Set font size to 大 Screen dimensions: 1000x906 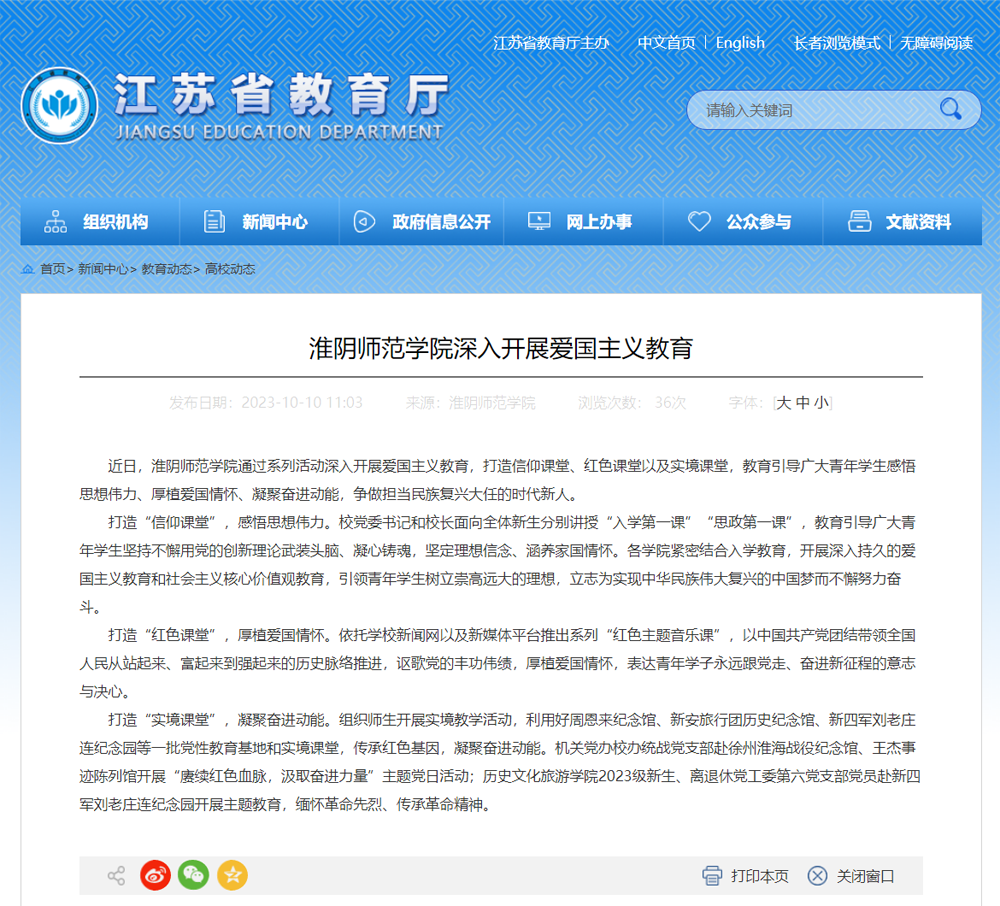784,402
